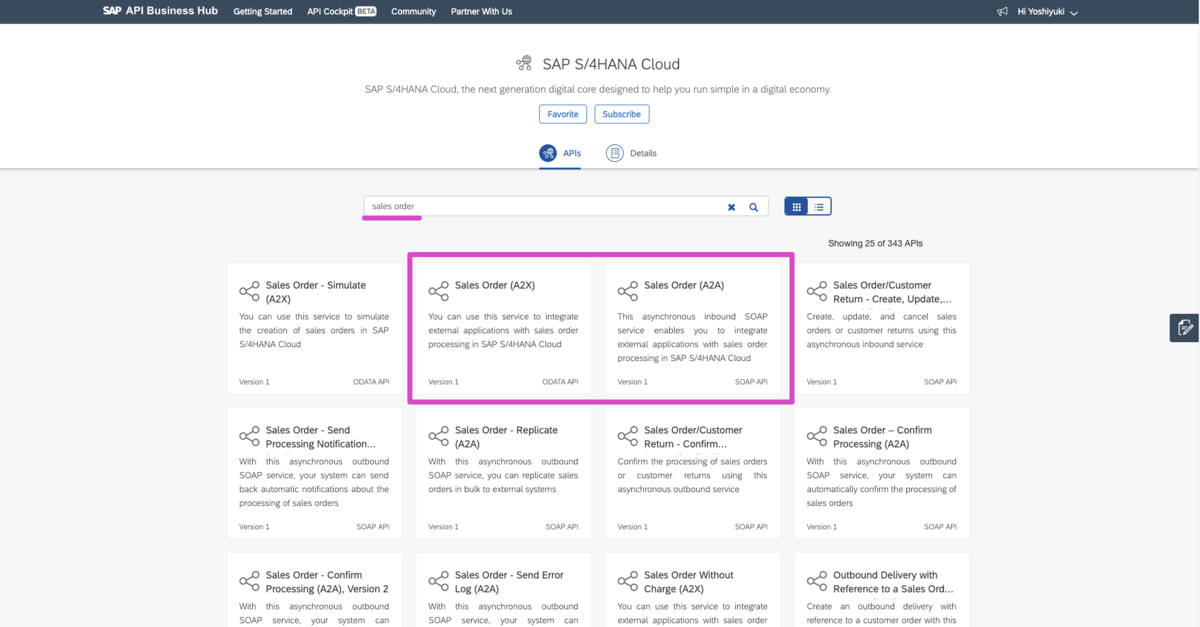Click the SAP S/4HANA Cloud heading

[611, 64]
